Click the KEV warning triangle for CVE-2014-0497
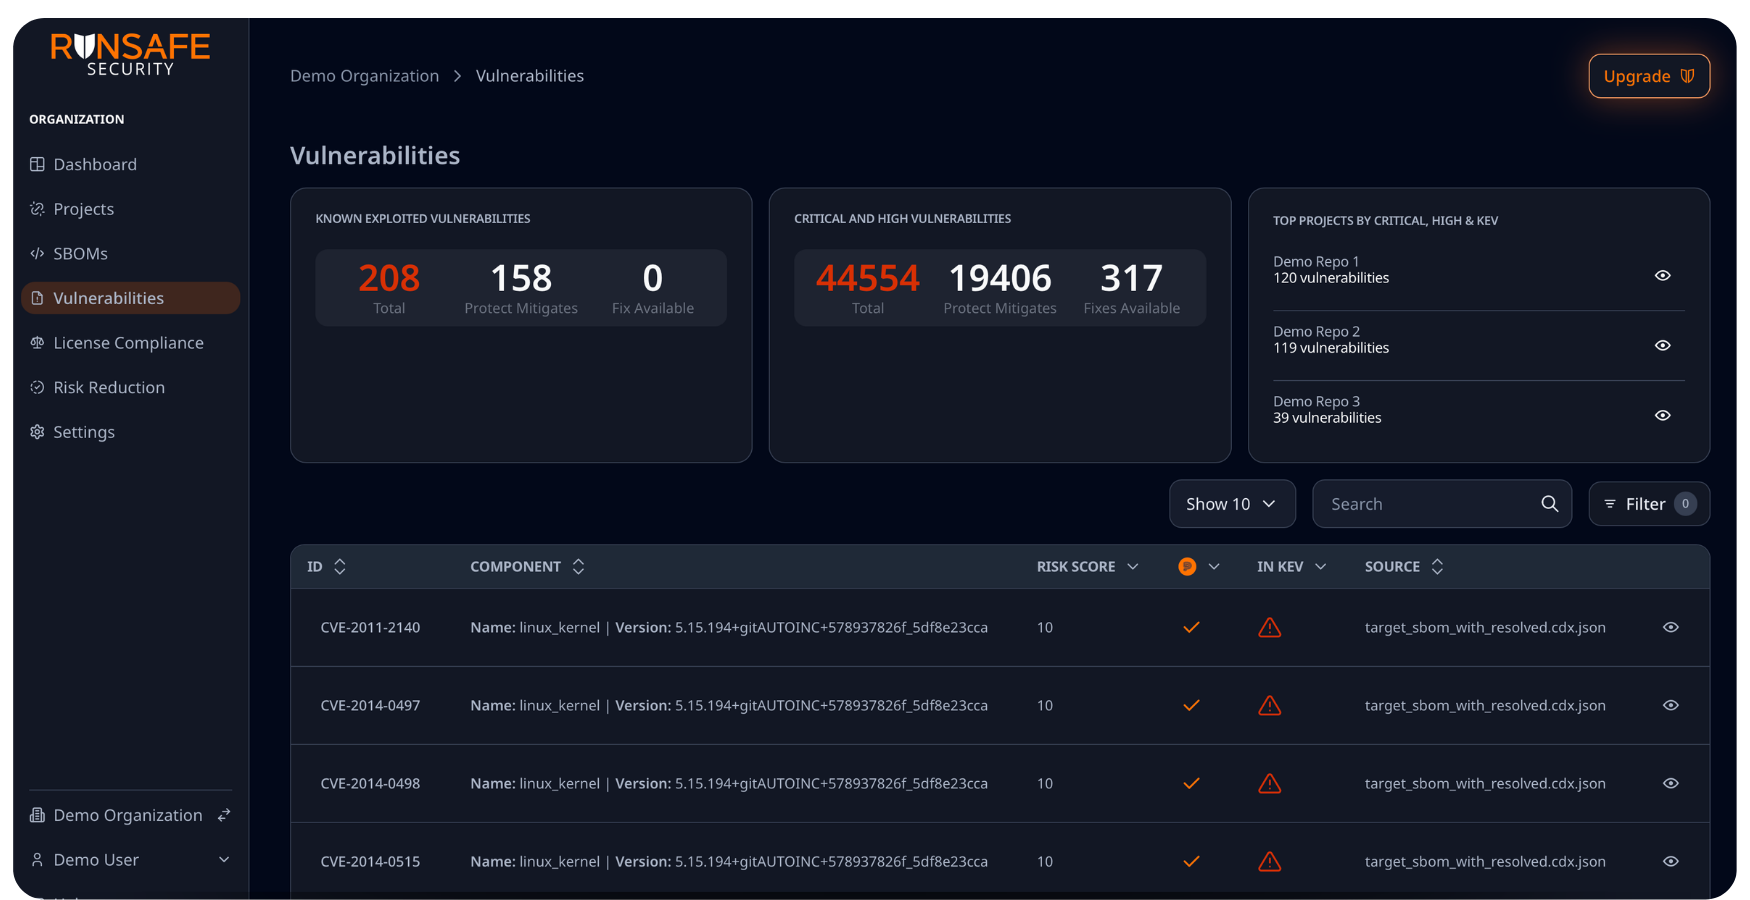 (1270, 705)
